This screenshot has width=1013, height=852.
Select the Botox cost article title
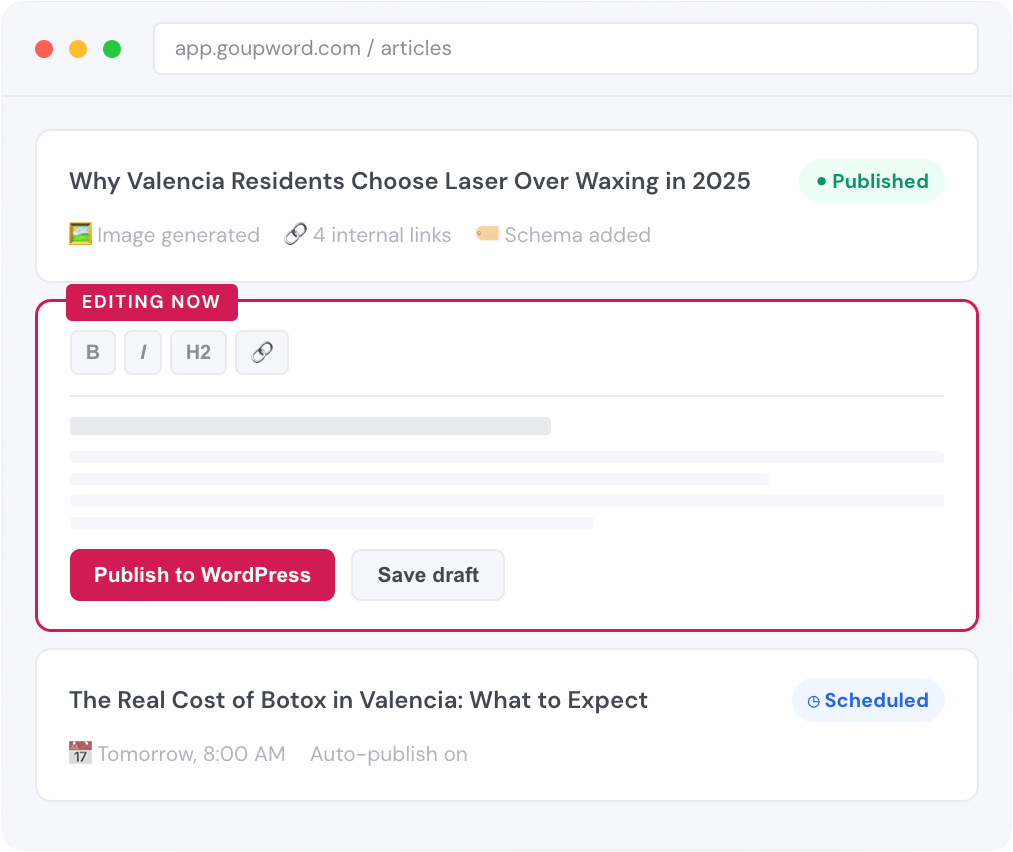(357, 700)
